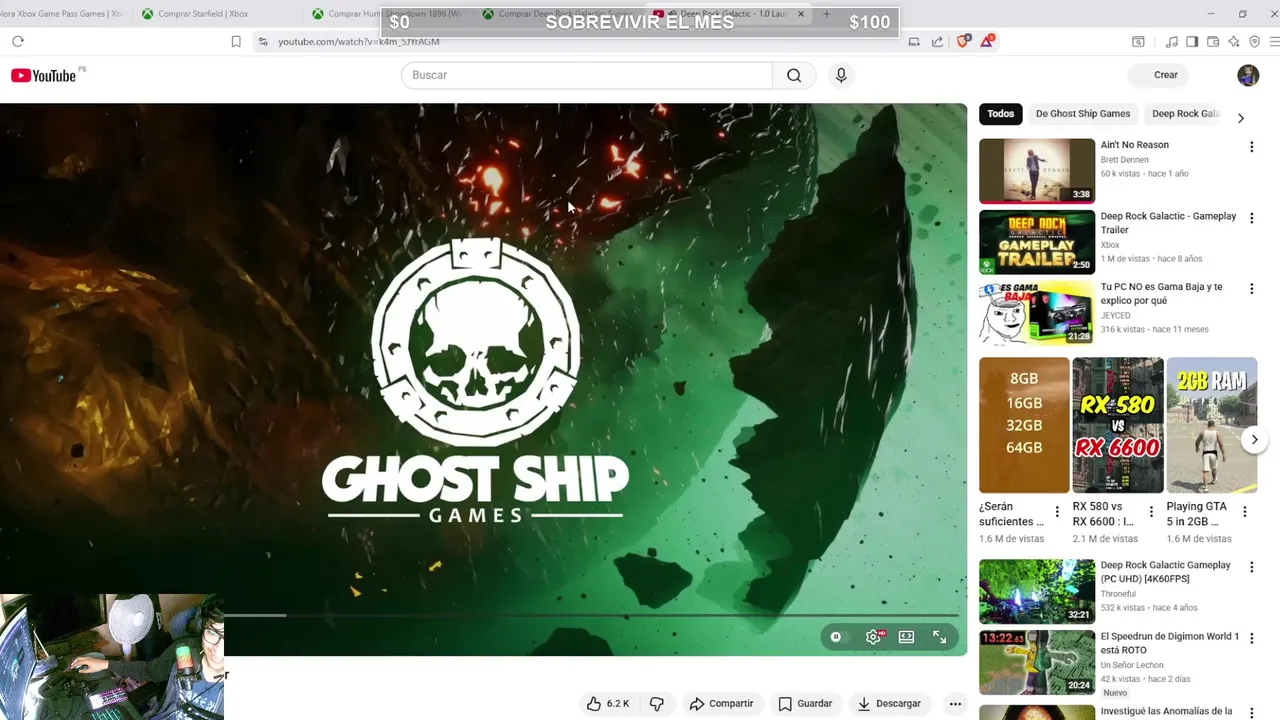This screenshot has height=720, width=1280.
Task: Select the De Ghost Ship Games chip
Action: click(x=1083, y=114)
